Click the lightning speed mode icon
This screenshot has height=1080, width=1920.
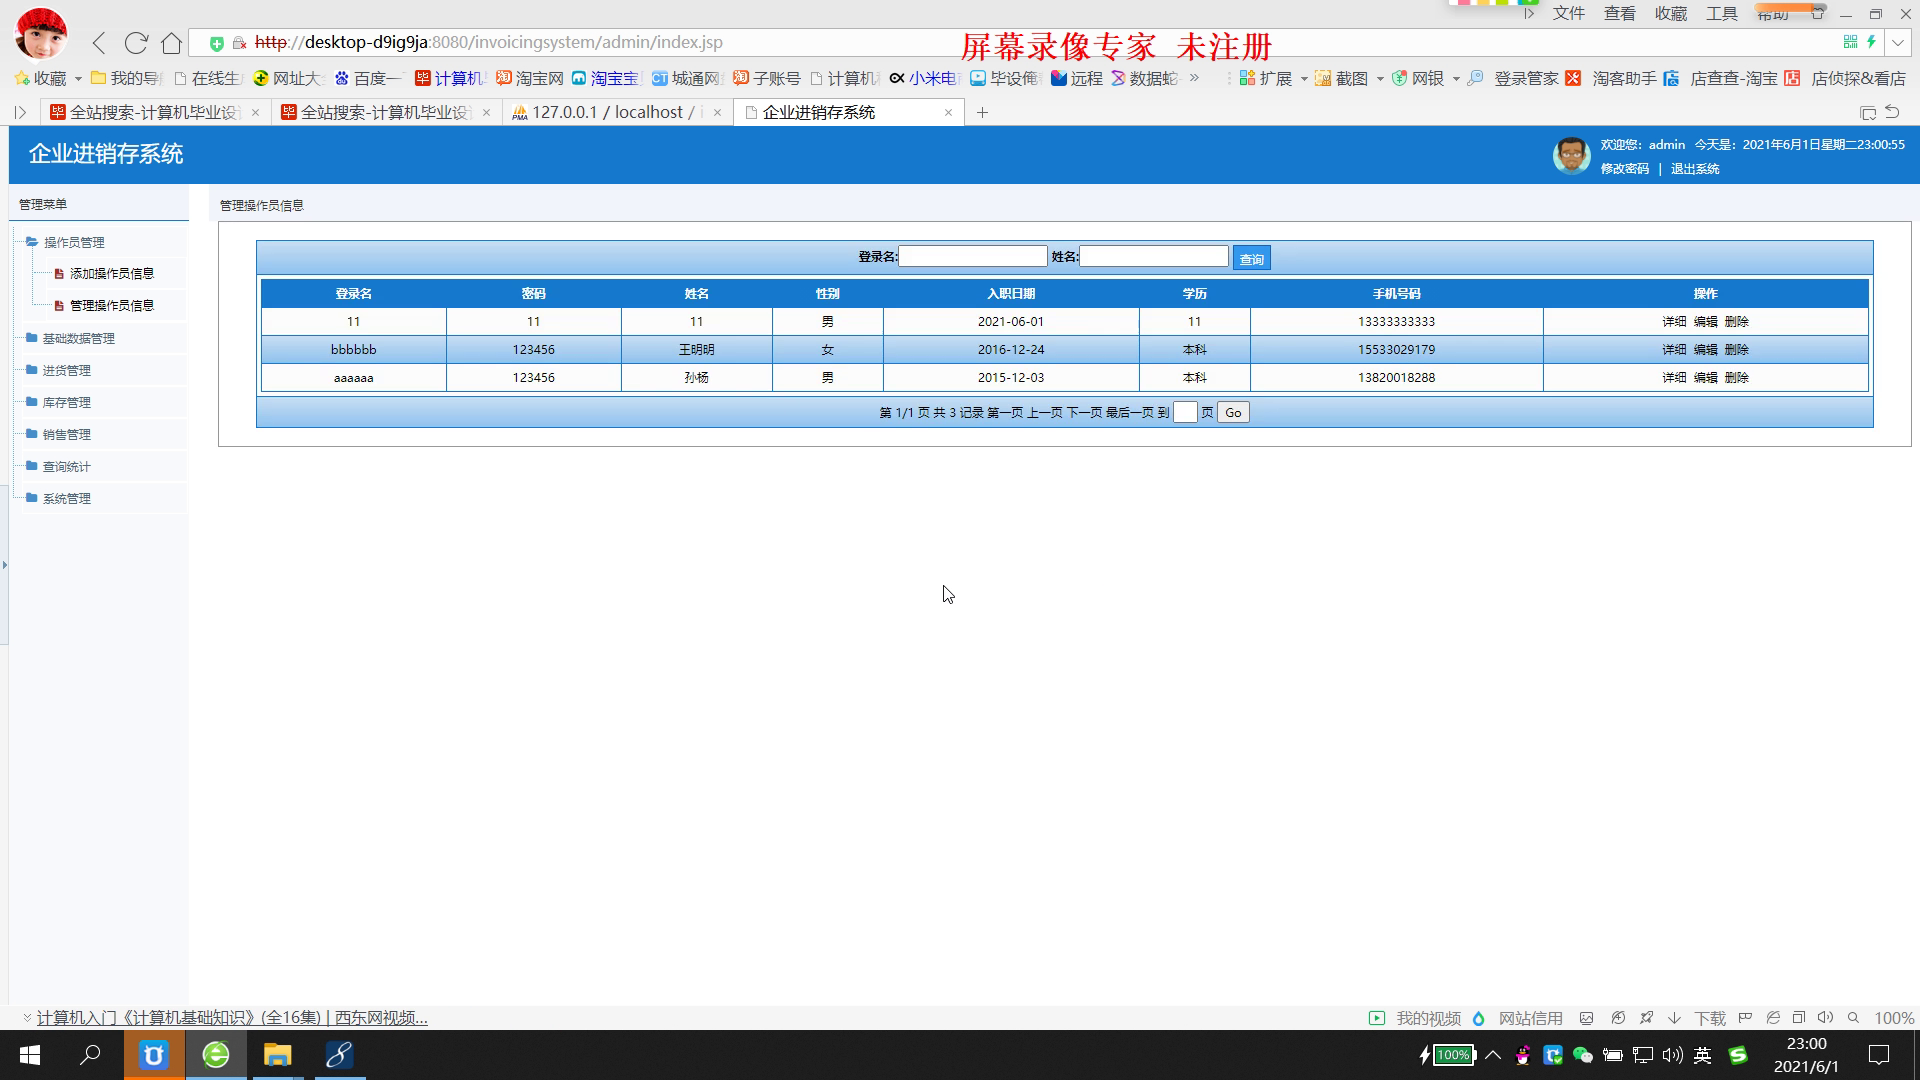click(1871, 42)
